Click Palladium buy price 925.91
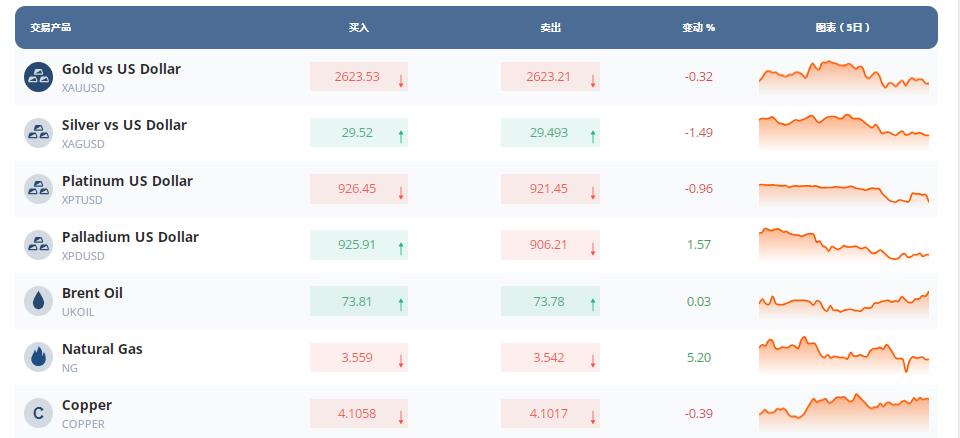Viewport: 960px width, 438px height. [x=358, y=245]
